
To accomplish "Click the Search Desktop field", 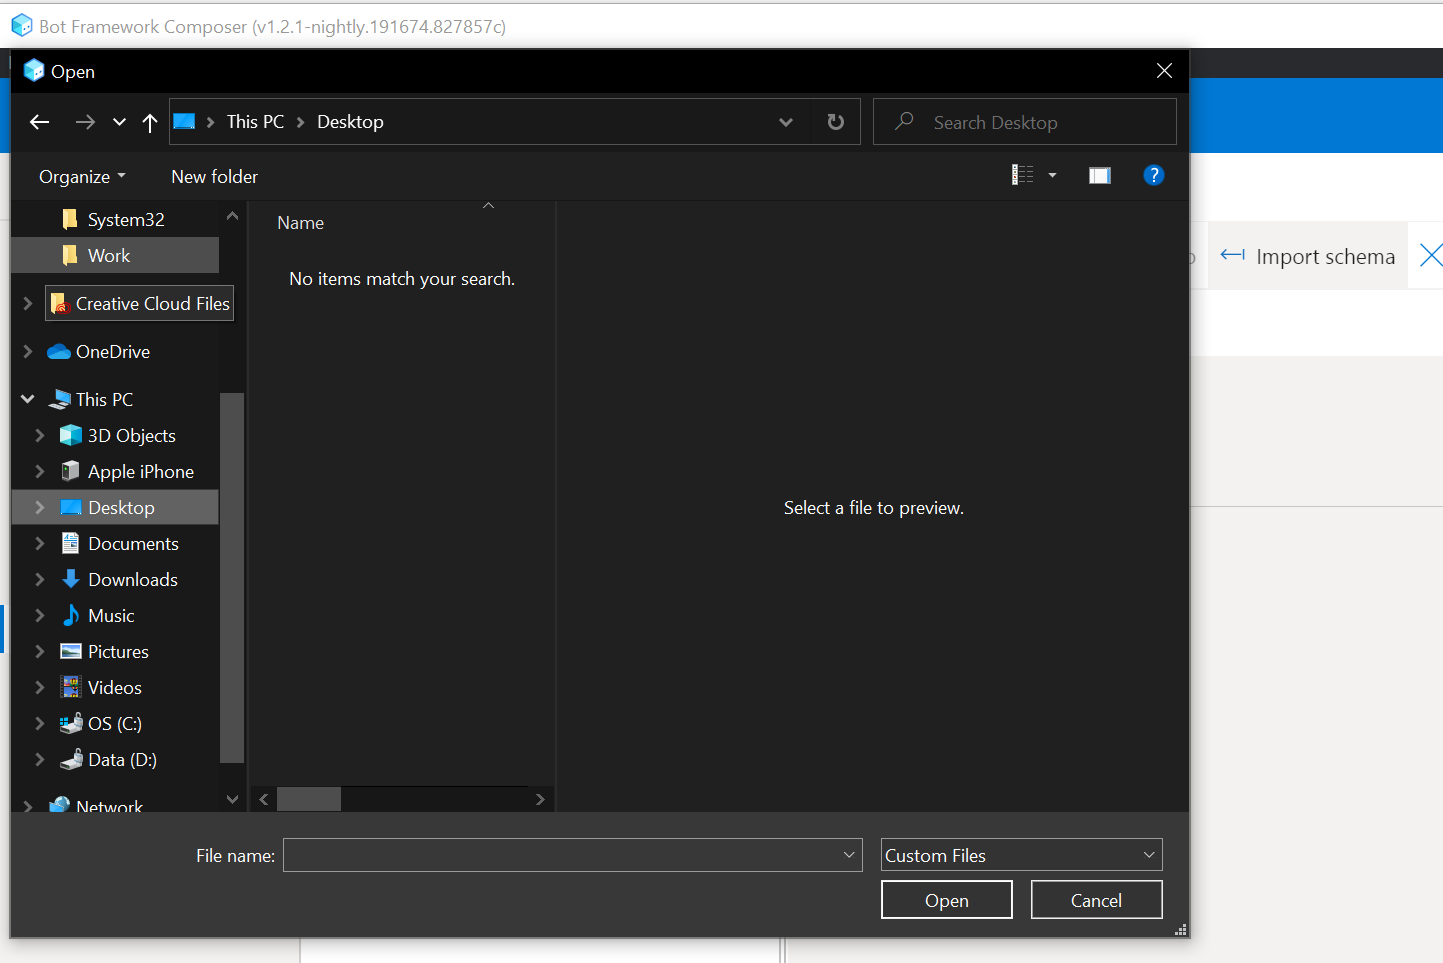I will click(x=1025, y=122).
